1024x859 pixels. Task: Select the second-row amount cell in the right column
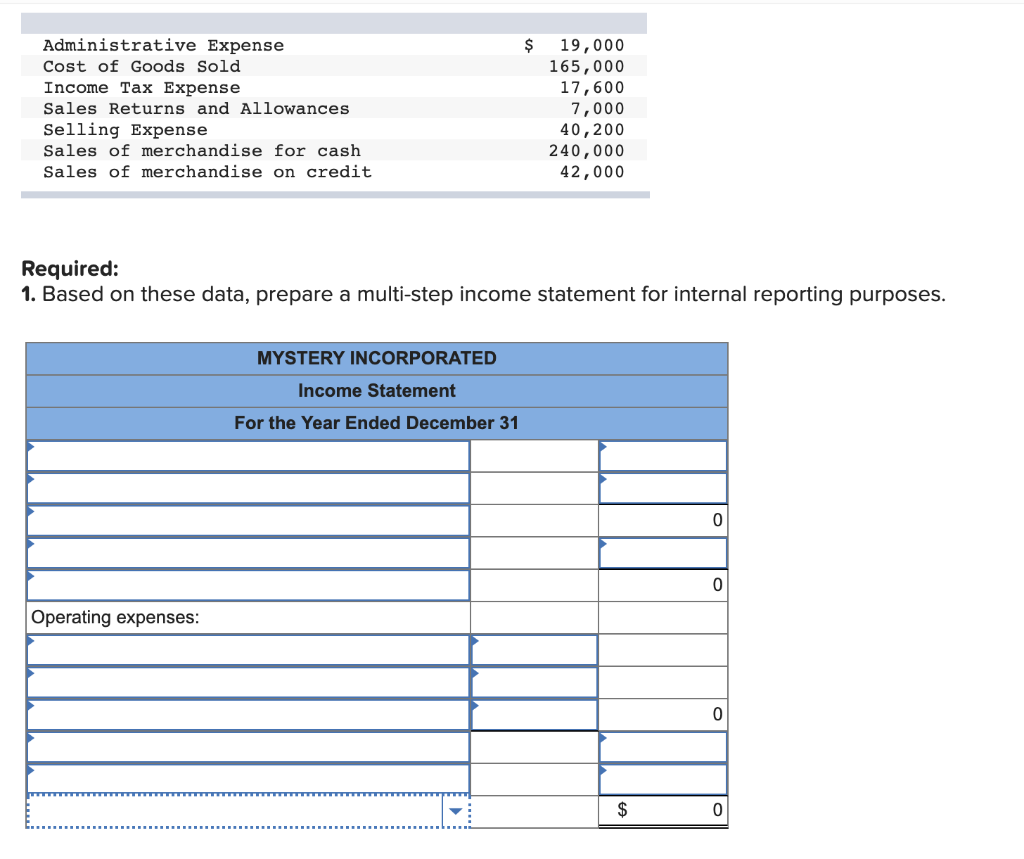[663, 488]
